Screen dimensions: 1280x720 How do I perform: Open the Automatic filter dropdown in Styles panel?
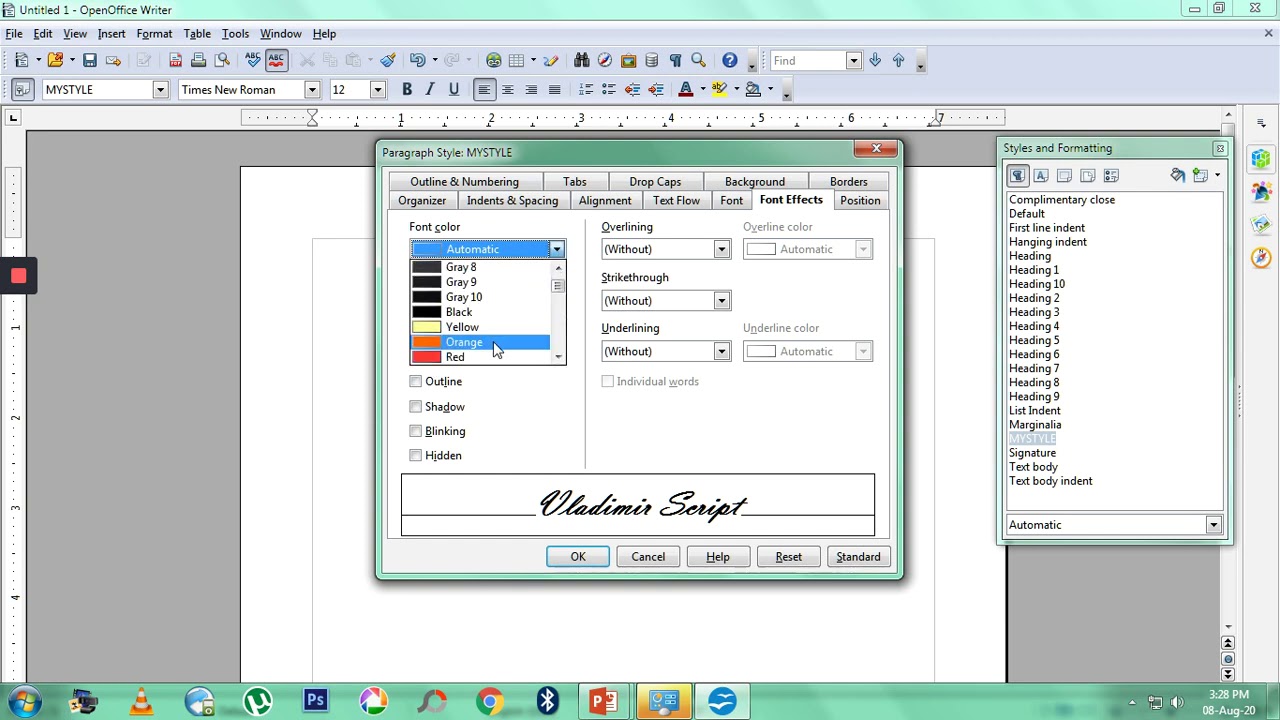click(x=1213, y=525)
